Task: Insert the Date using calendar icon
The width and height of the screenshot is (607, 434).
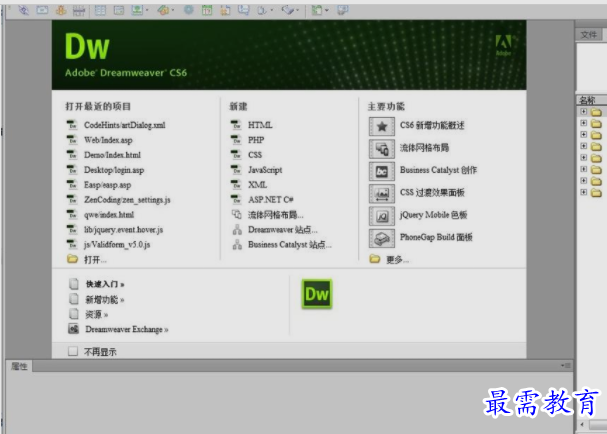Action: pyautogui.click(x=207, y=10)
